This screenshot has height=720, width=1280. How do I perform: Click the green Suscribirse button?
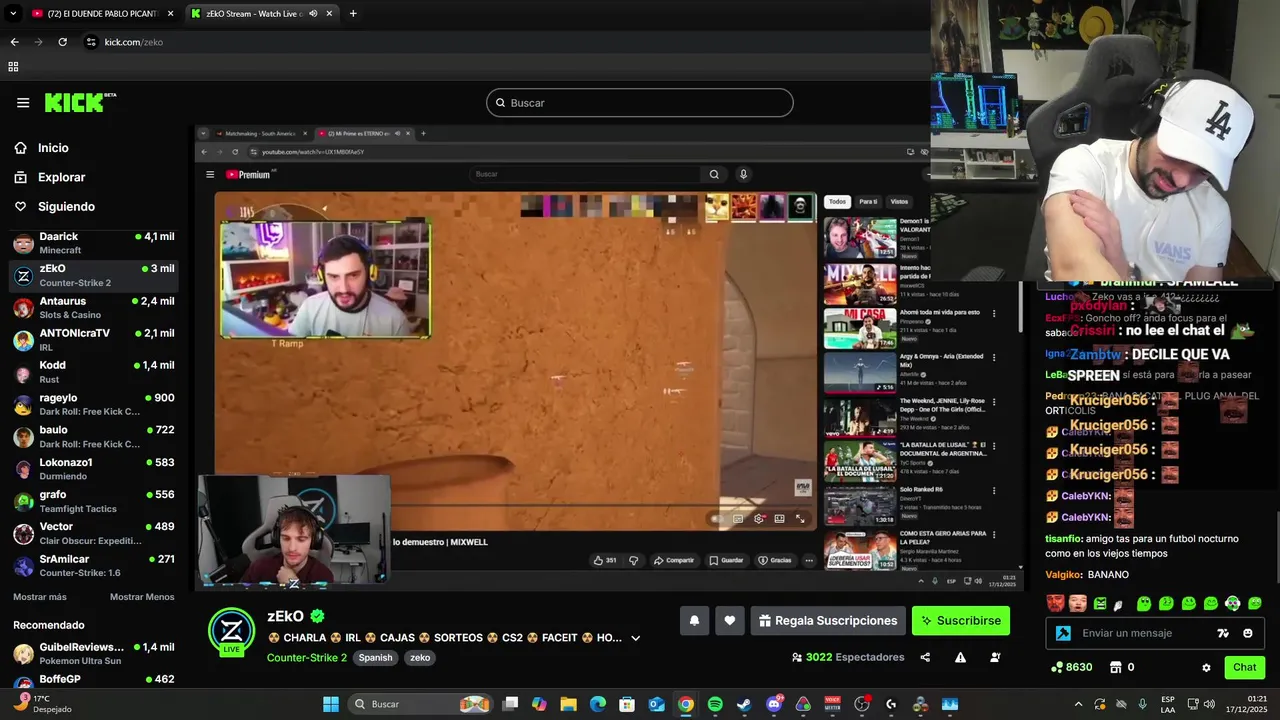coord(961,621)
